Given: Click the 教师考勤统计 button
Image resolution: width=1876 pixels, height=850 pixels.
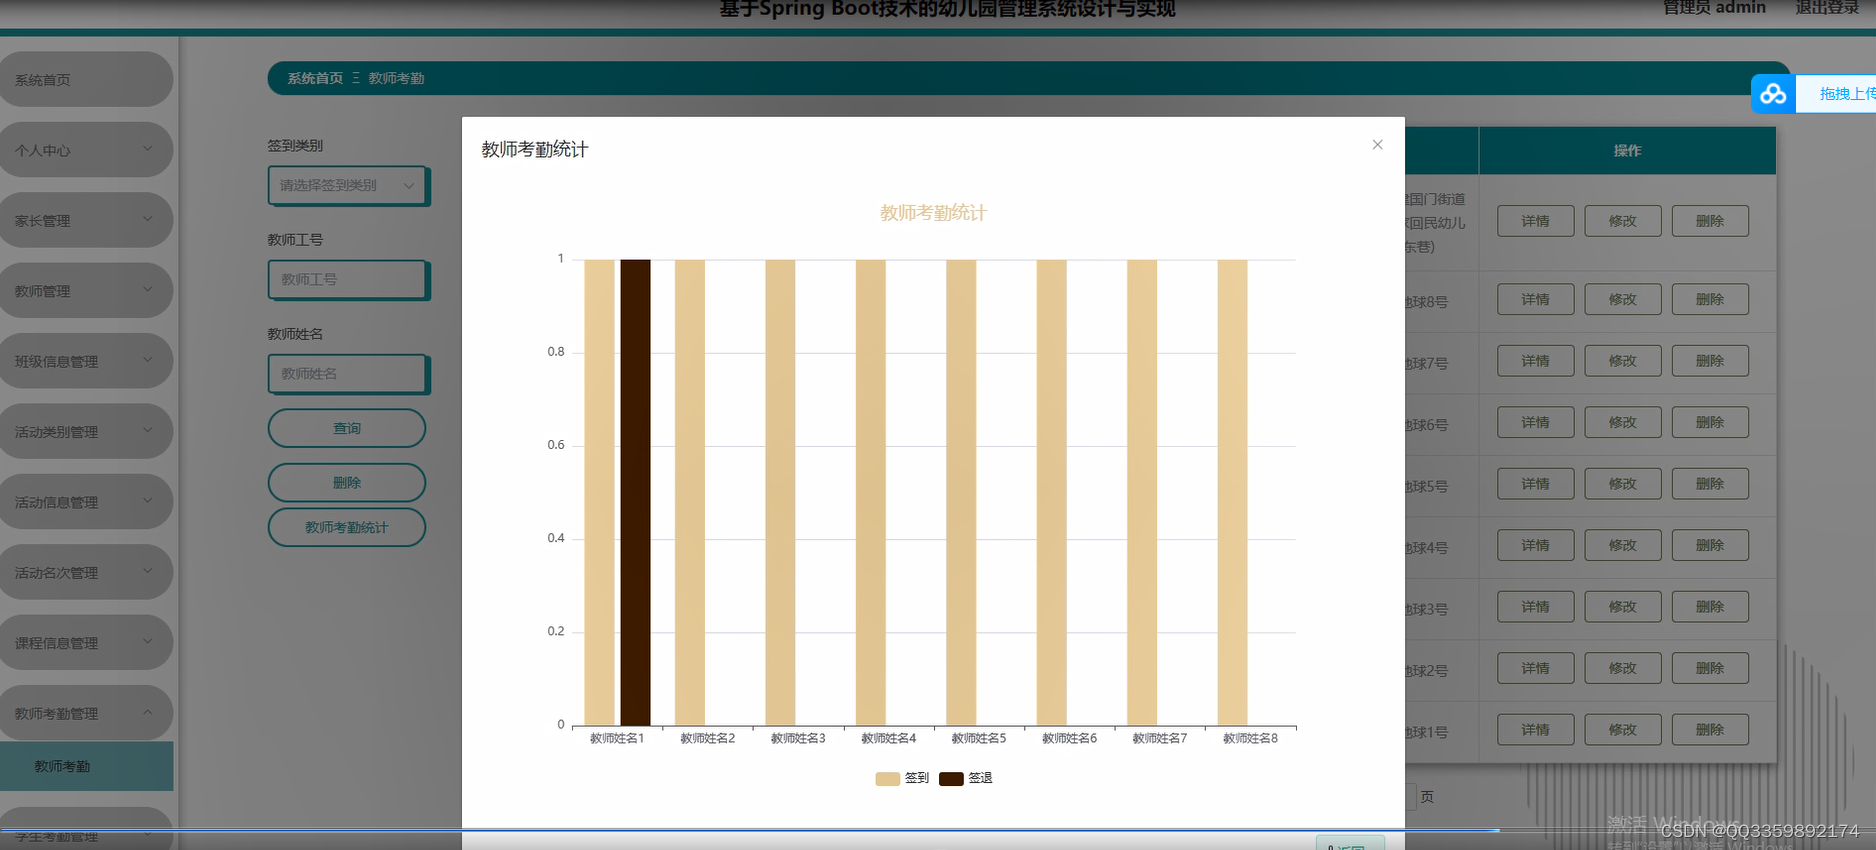Looking at the screenshot, I should tap(347, 527).
